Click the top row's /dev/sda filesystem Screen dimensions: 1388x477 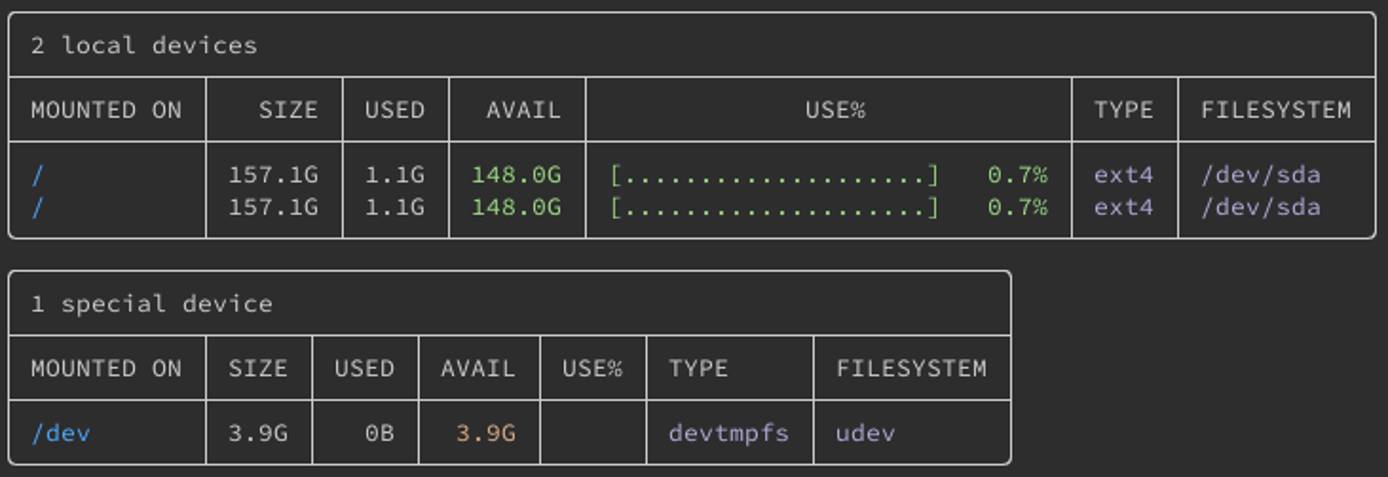tap(1260, 175)
